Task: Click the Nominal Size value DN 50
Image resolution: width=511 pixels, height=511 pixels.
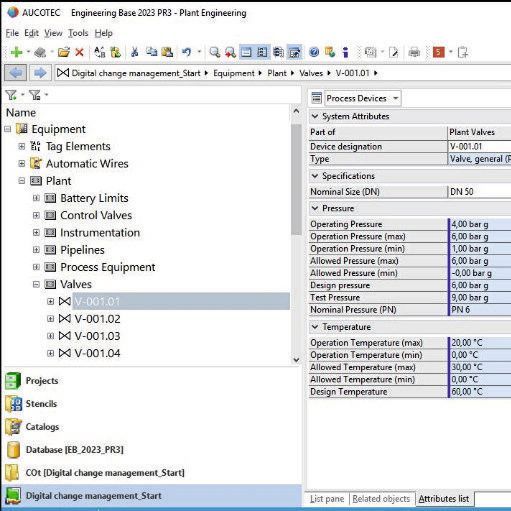Action: coord(480,192)
